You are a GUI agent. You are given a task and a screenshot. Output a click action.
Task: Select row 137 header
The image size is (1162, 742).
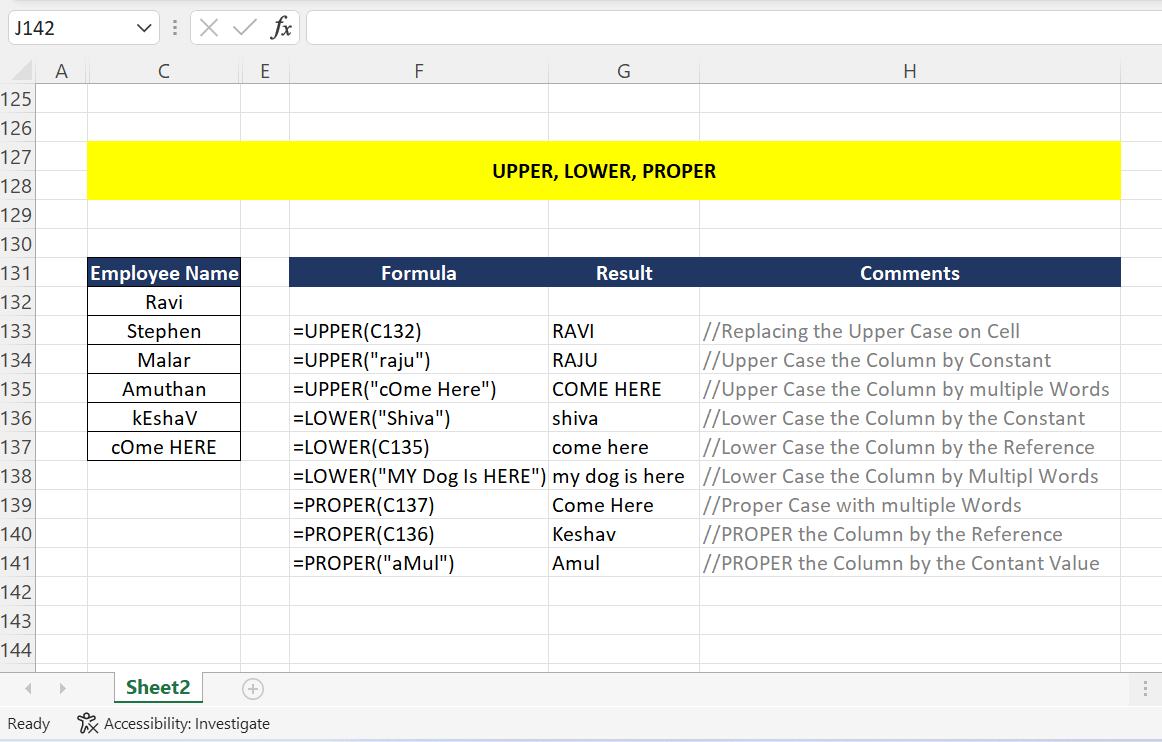coord(17,448)
